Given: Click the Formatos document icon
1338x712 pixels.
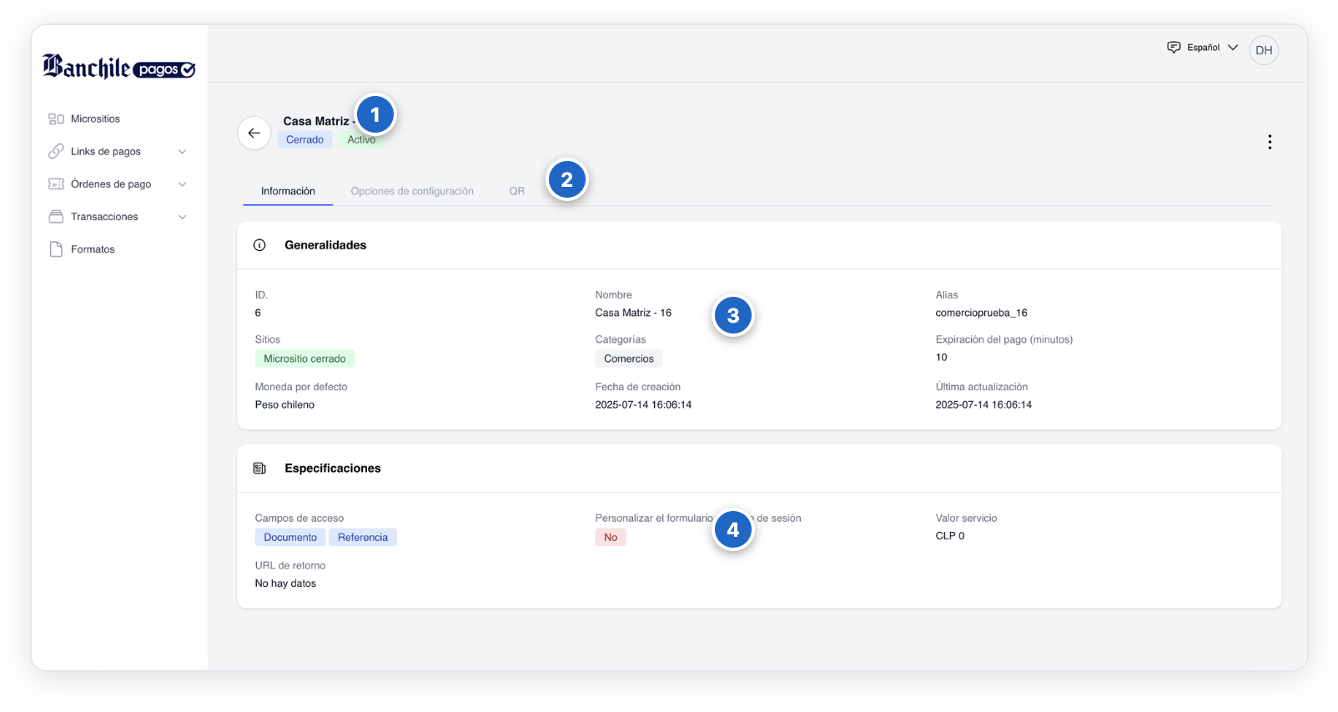Looking at the screenshot, I should [x=56, y=249].
